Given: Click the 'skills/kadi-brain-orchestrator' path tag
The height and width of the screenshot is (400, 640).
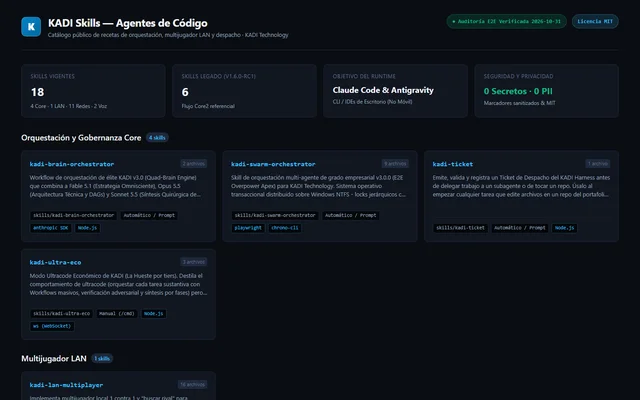Looking at the screenshot, I should point(73,216).
